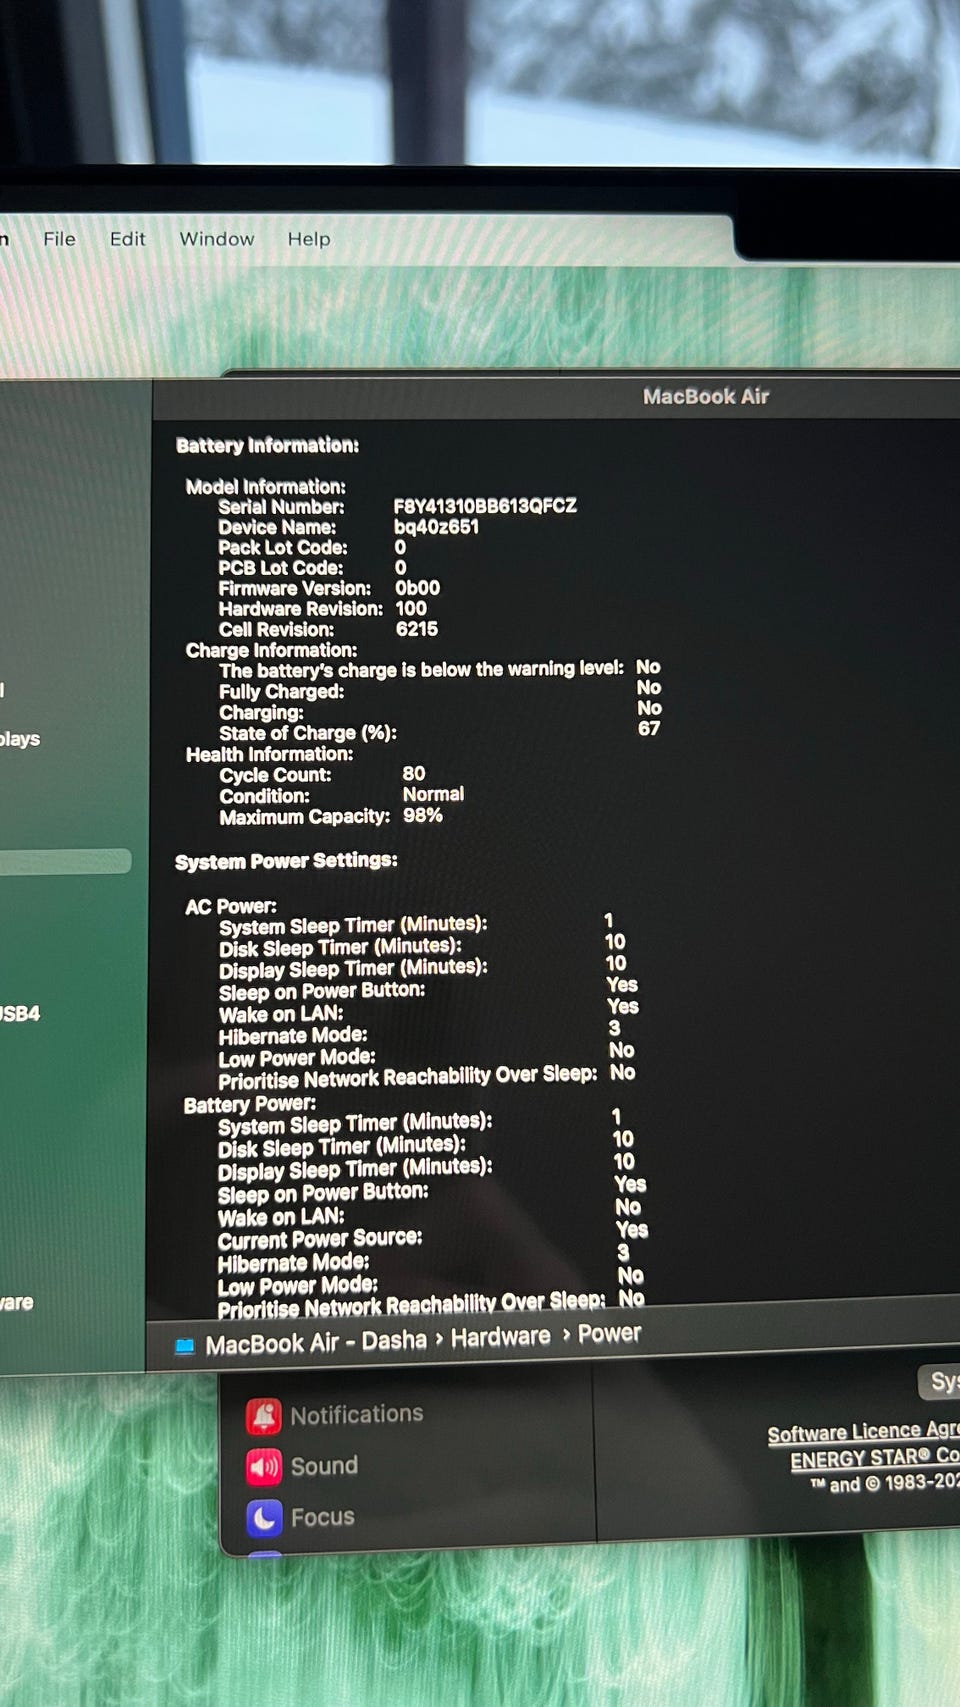
Task: Click Maximum Capacity value 98%
Action: pos(422,815)
